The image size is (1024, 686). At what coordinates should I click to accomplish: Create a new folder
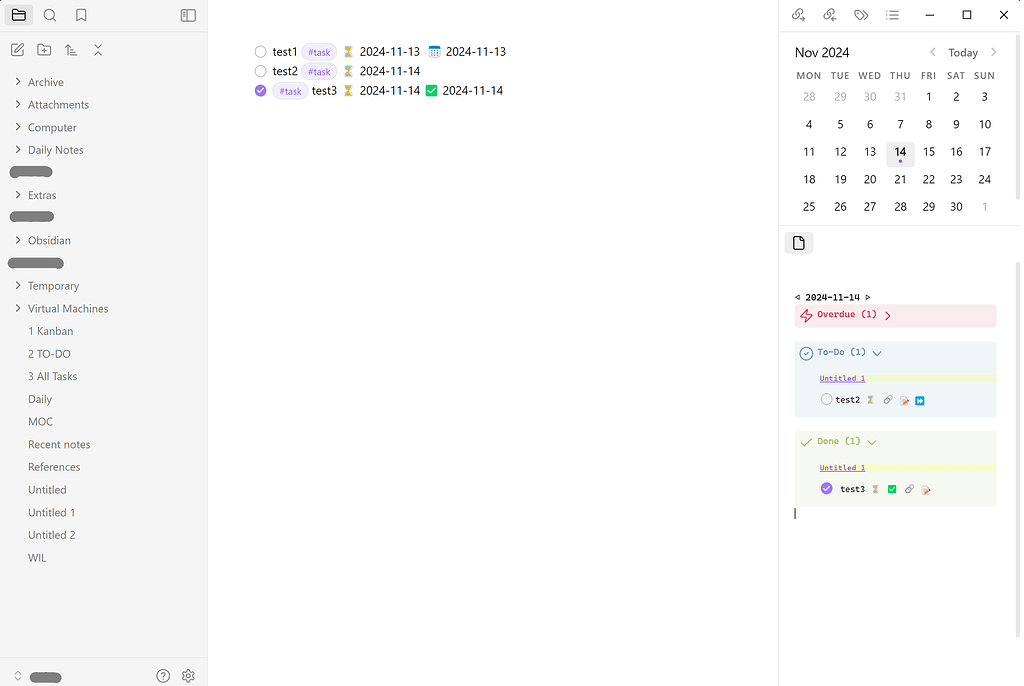click(44, 49)
